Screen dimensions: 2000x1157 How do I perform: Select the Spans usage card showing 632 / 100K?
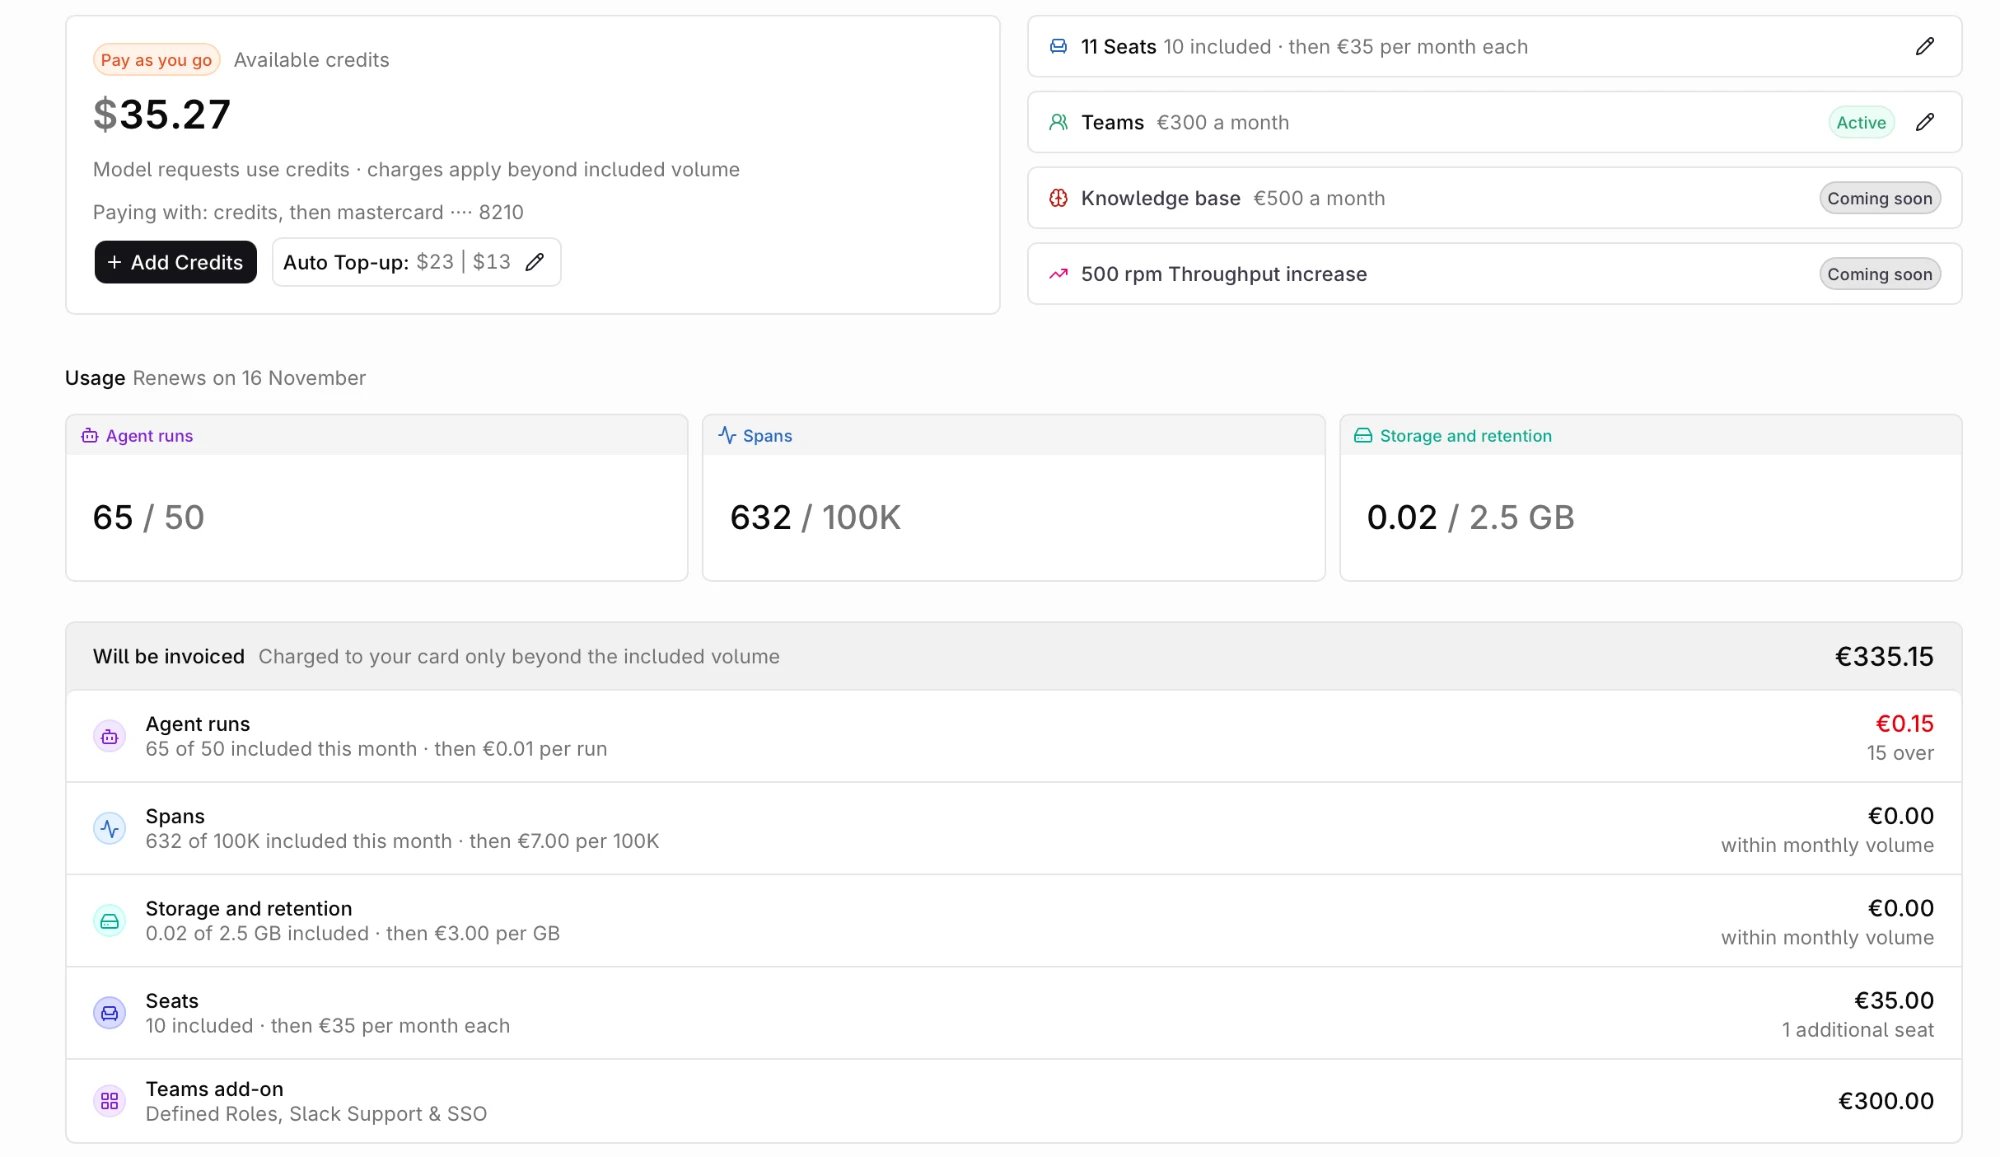[1014, 498]
